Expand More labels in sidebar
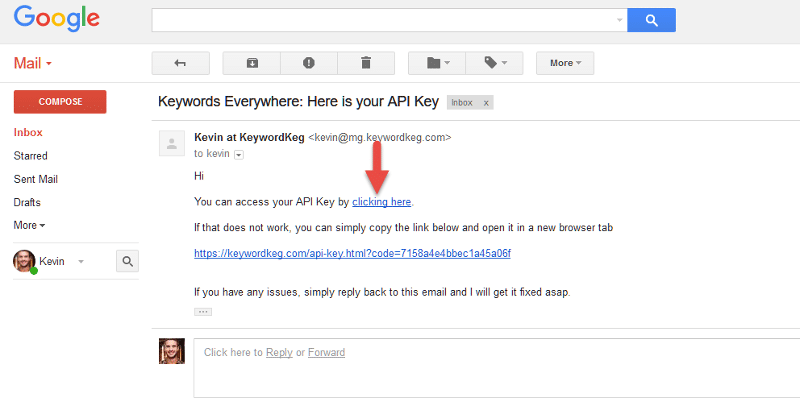The width and height of the screenshot is (800, 406). pos(29,225)
